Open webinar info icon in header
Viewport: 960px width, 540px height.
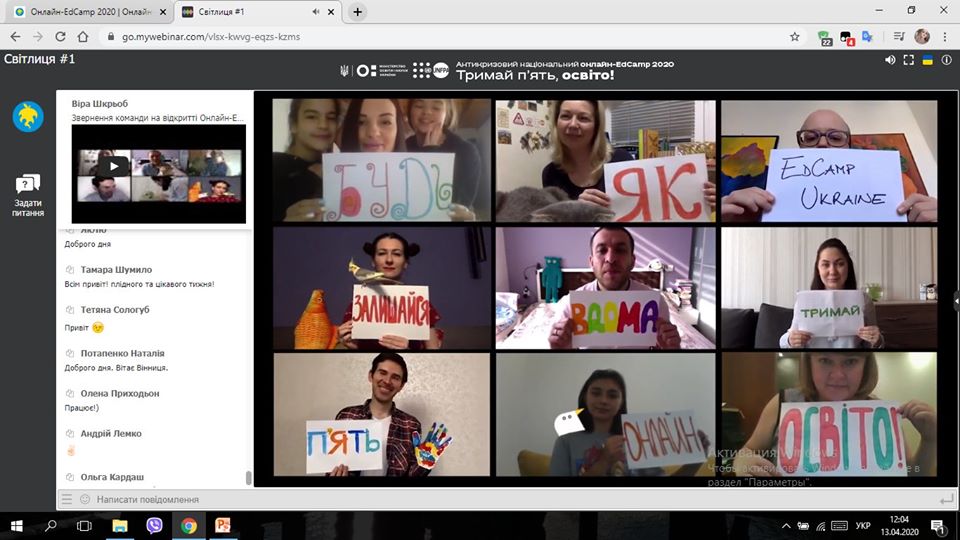click(945, 60)
